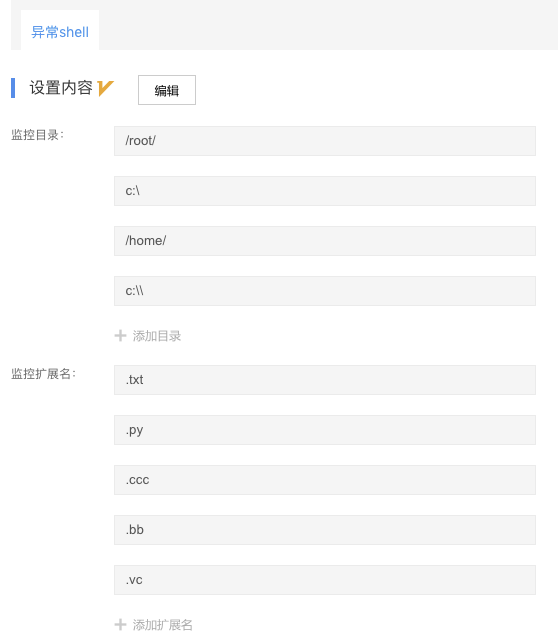Click the blue bar beside 设置内容
Screen dimensions: 558x640
click(13, 88)
